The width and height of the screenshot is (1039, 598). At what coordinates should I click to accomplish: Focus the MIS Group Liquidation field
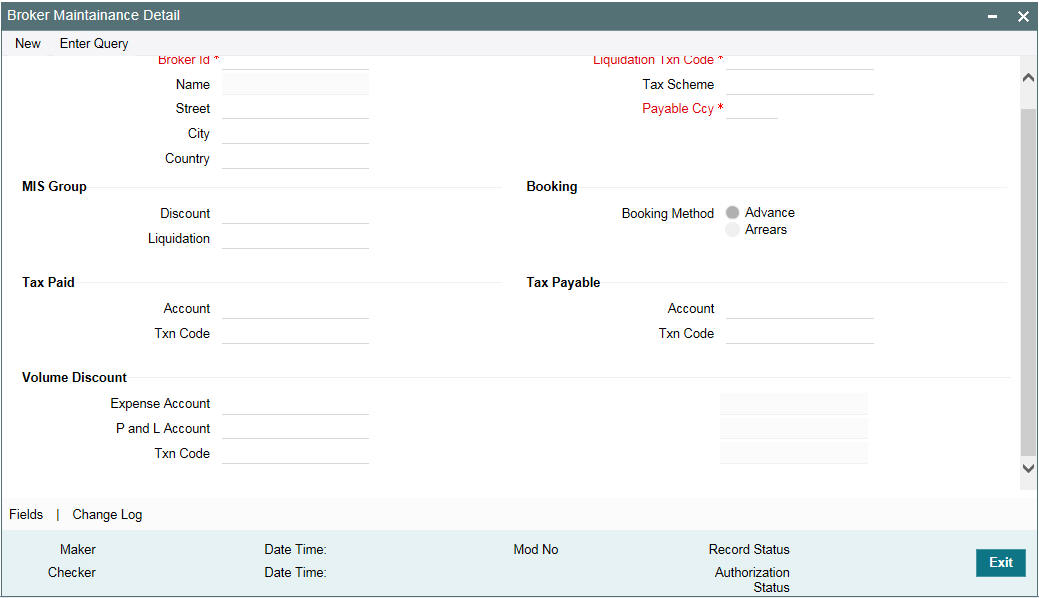(296, 238)
